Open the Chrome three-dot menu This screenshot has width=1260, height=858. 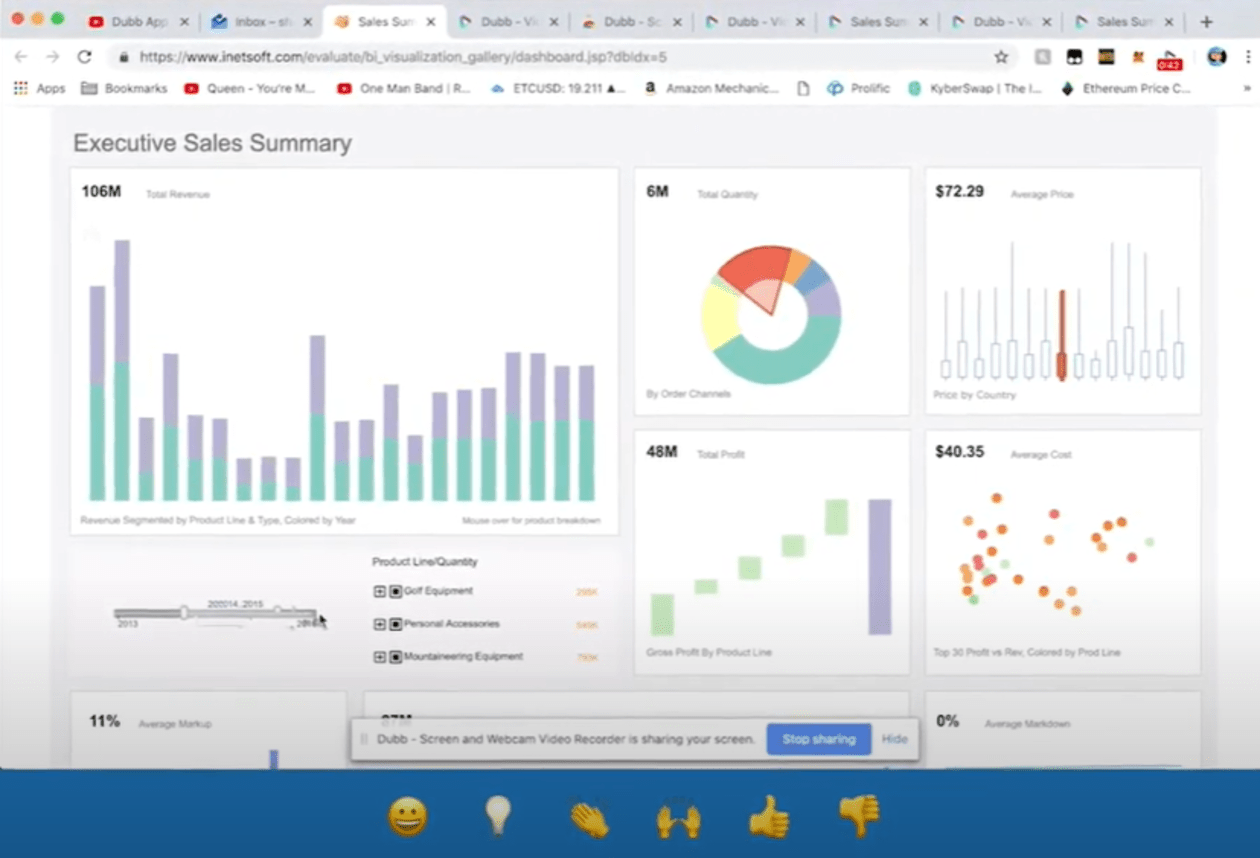point(1249,57)
